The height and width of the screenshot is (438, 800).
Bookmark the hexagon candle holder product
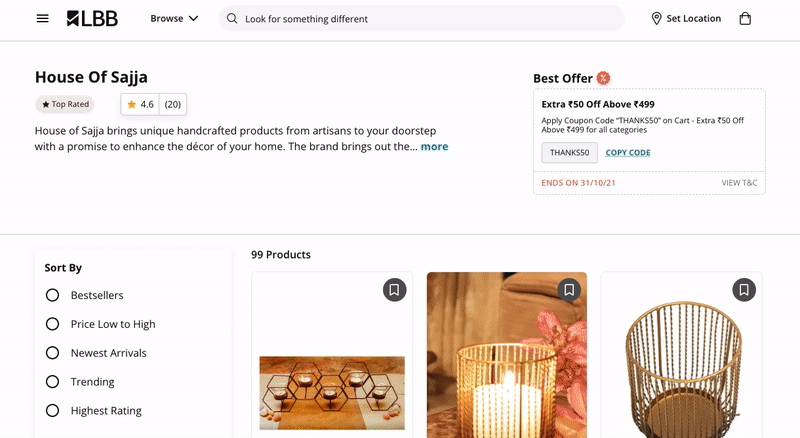[394, 290]
